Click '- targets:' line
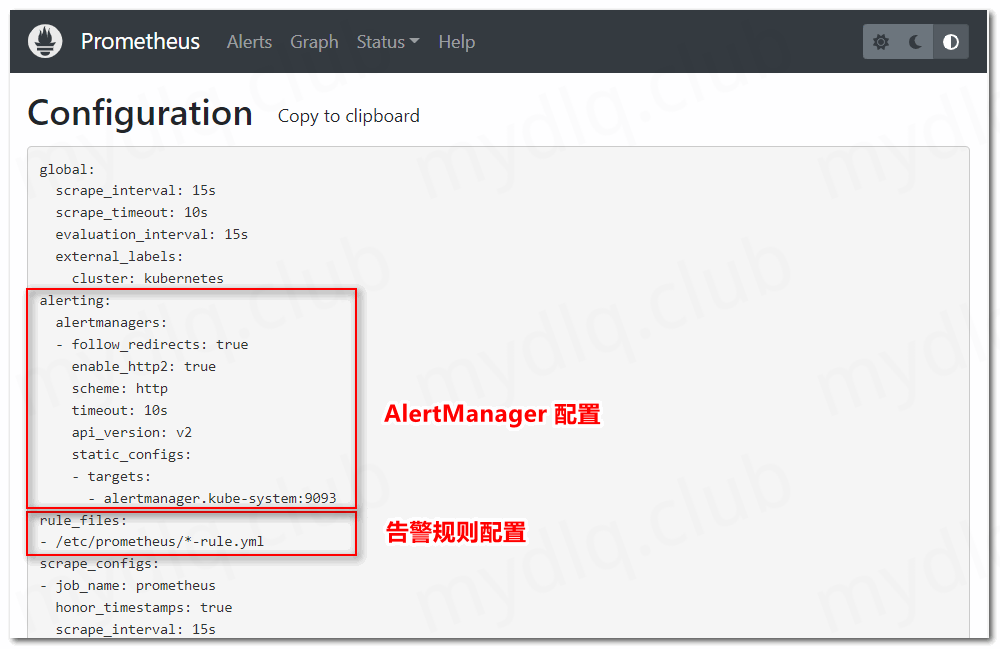This screenshot has height=649, width=1000. [111, 476]
